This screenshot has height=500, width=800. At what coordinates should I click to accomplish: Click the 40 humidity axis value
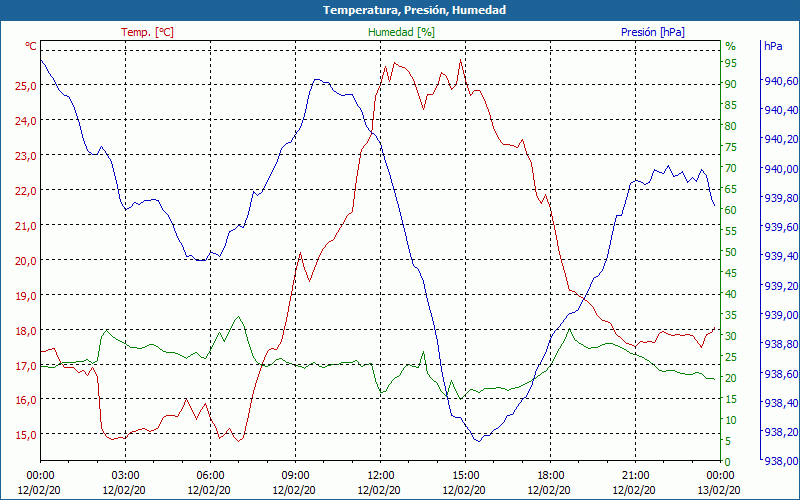click(x=731, y=294)
